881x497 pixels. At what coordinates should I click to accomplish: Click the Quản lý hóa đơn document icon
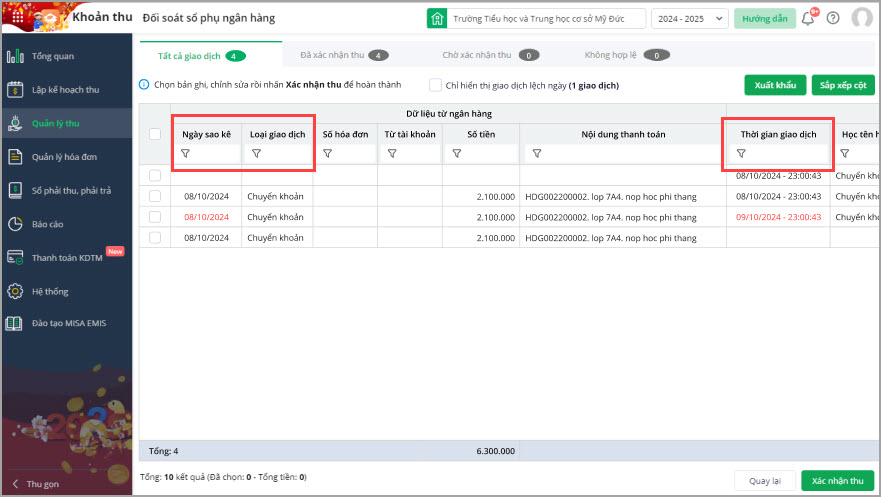tap(15, 157)
